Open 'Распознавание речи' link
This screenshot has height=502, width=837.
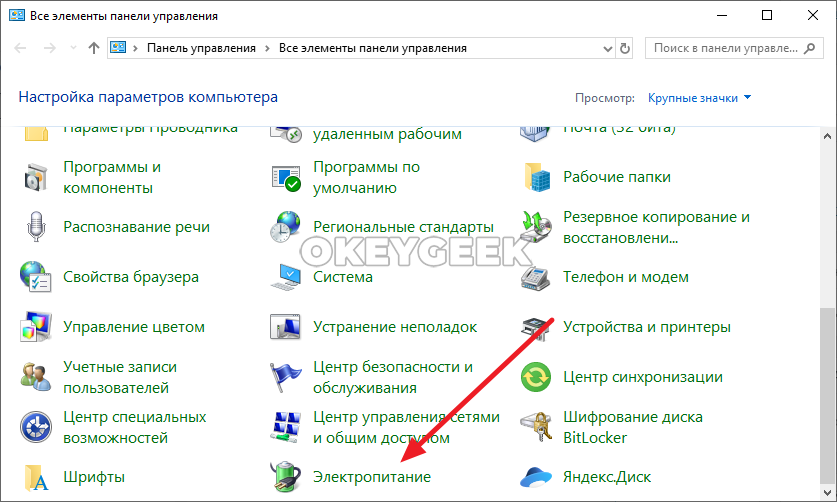136,226
